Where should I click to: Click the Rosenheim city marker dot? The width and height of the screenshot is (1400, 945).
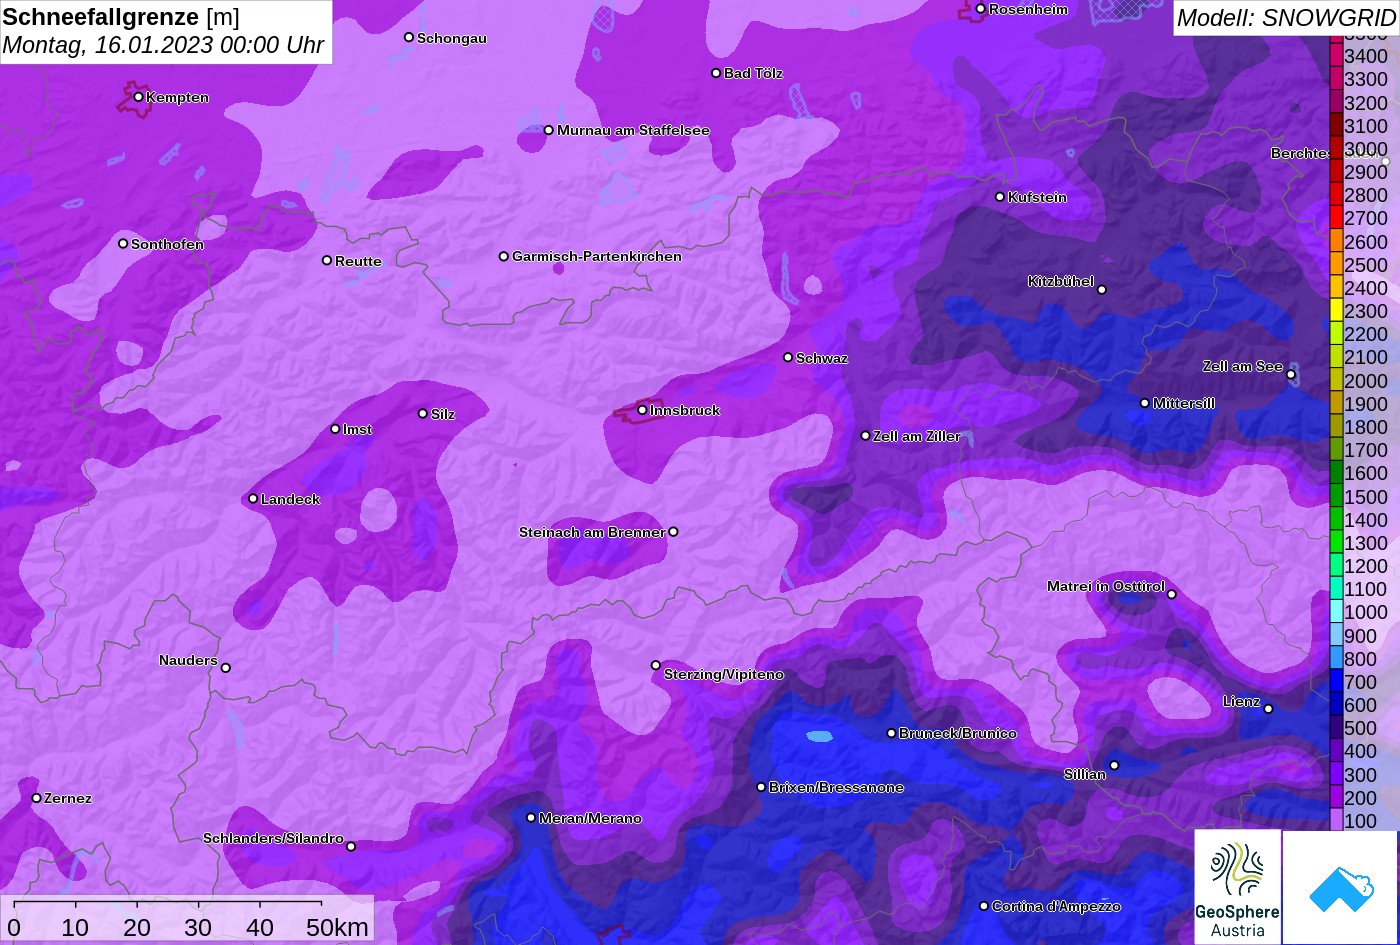980,9
